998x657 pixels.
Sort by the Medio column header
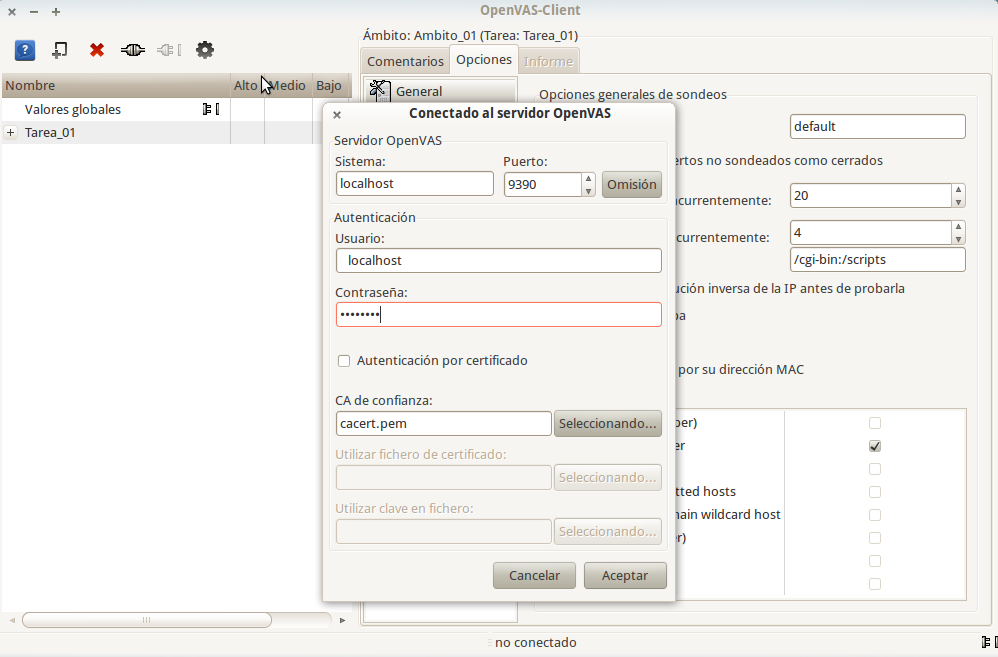(288, 85)
